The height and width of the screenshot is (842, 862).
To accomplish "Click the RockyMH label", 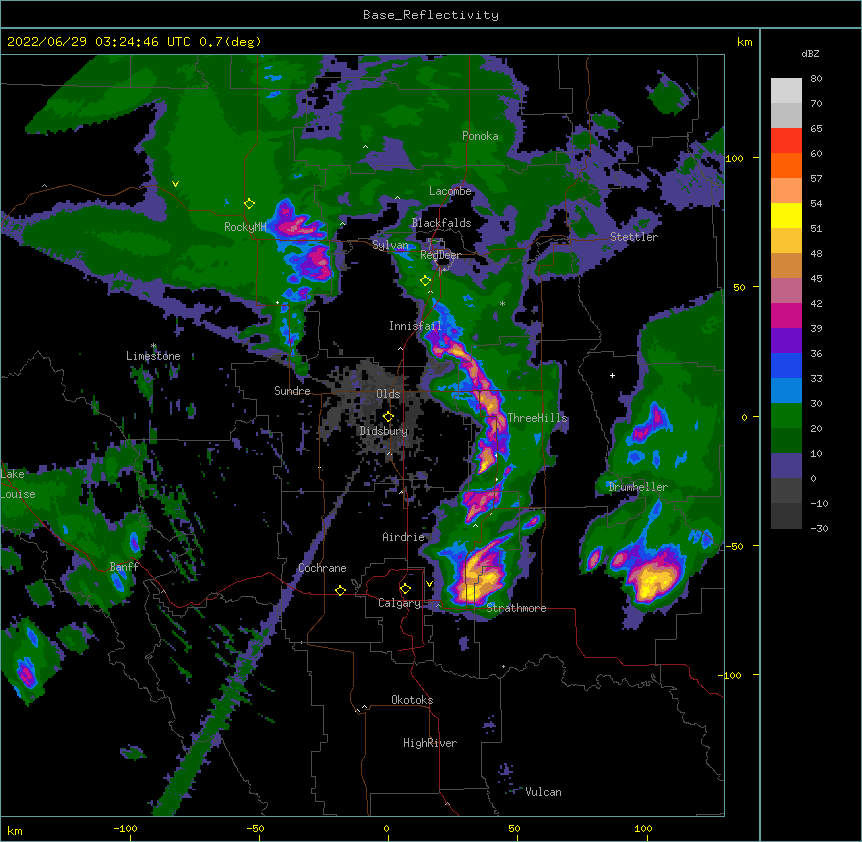I will click(245, 227).
